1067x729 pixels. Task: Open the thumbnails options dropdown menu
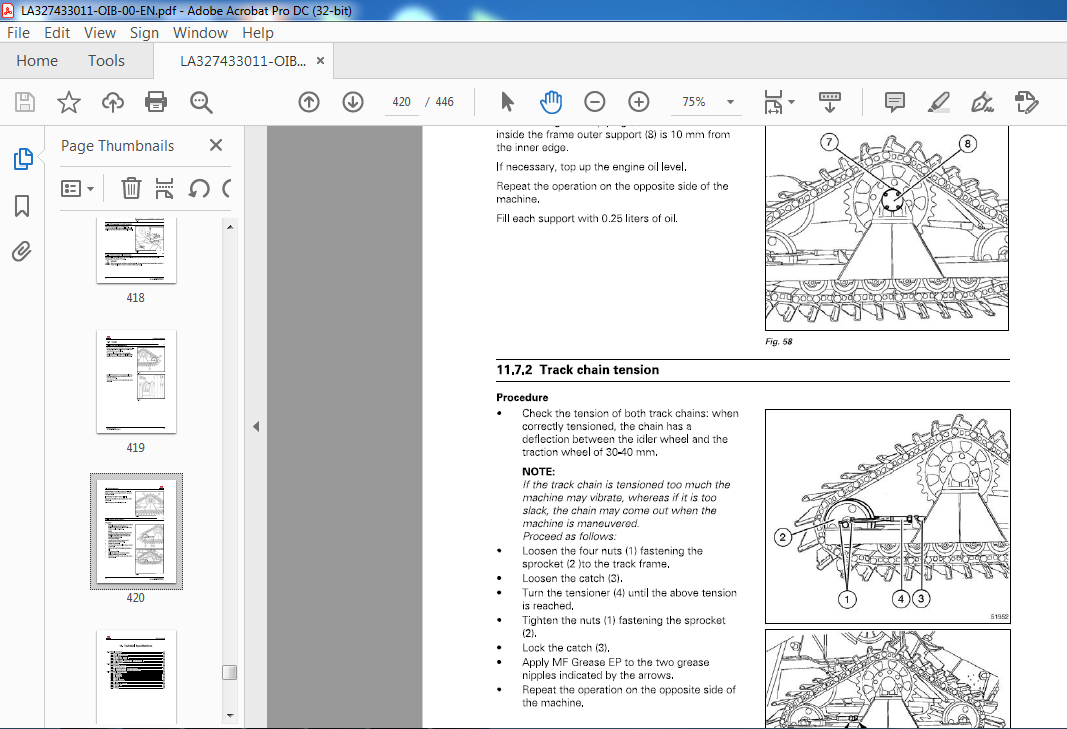(77, 189)
